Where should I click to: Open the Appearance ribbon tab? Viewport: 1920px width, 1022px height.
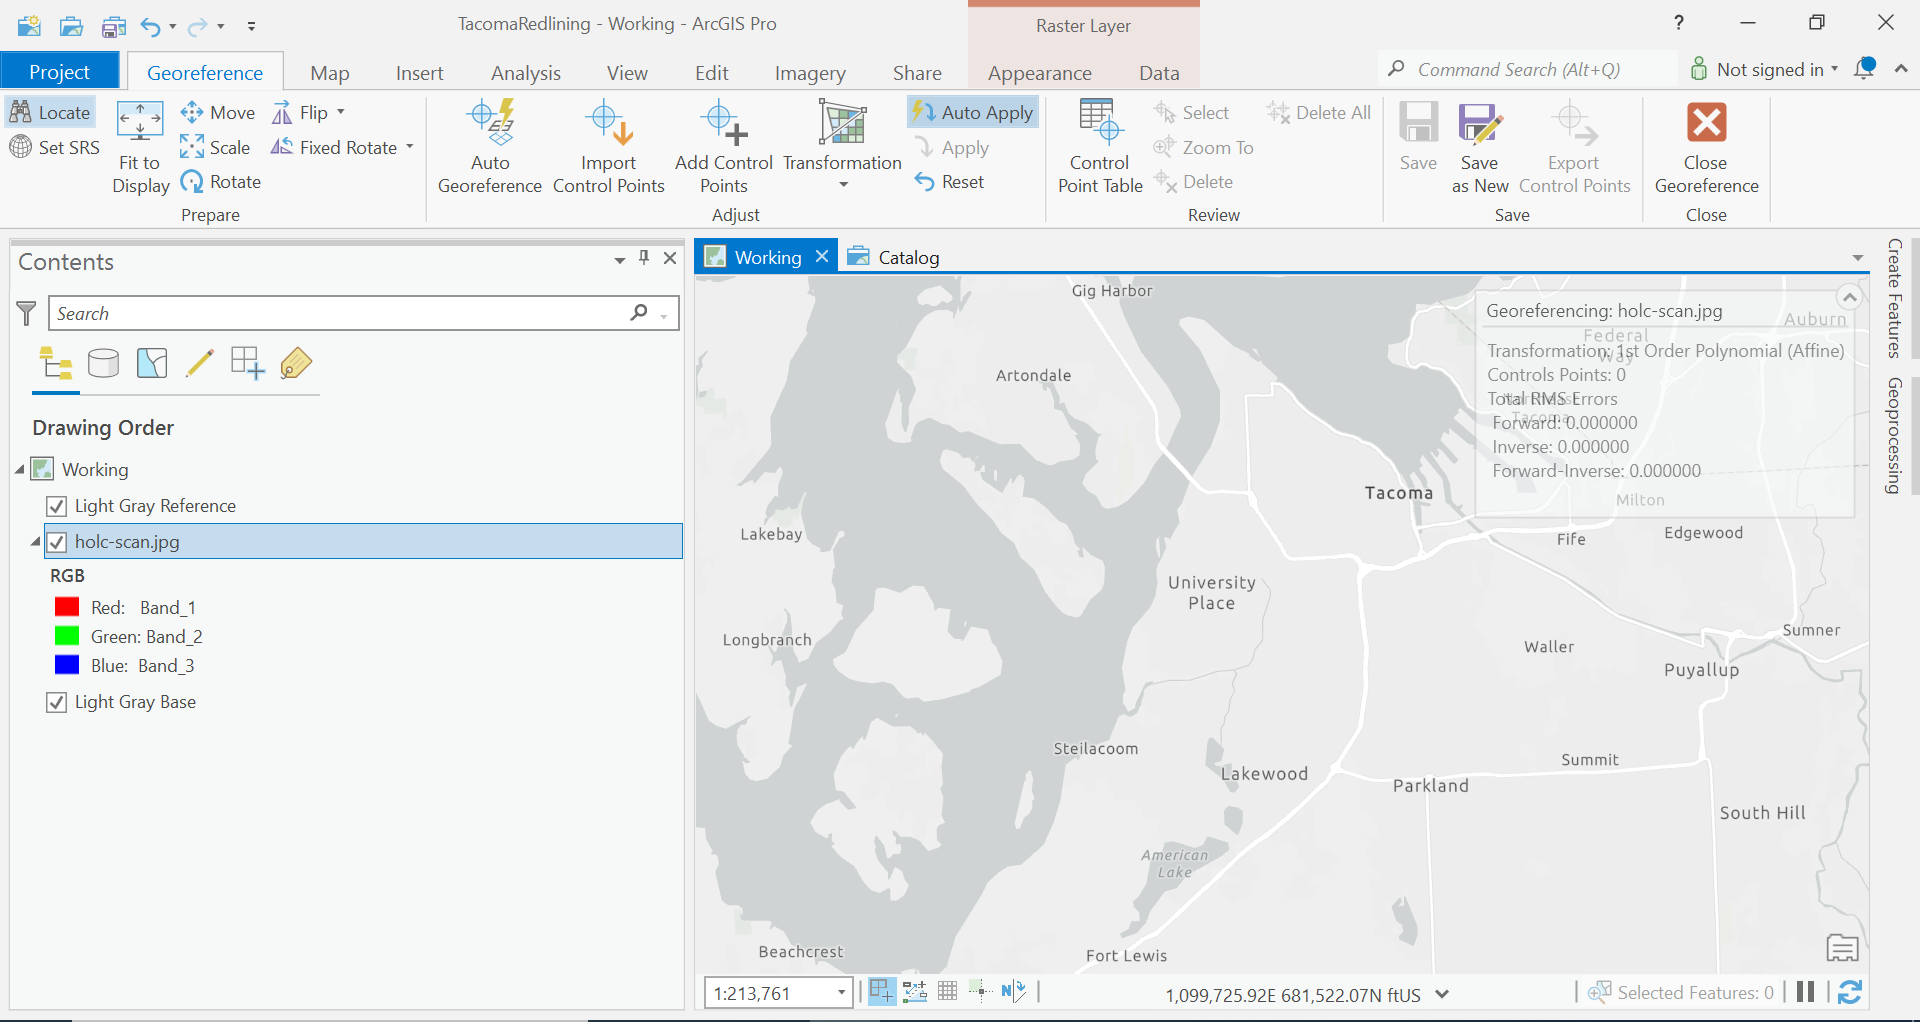pyautogui.click(x=1040, y=73)
